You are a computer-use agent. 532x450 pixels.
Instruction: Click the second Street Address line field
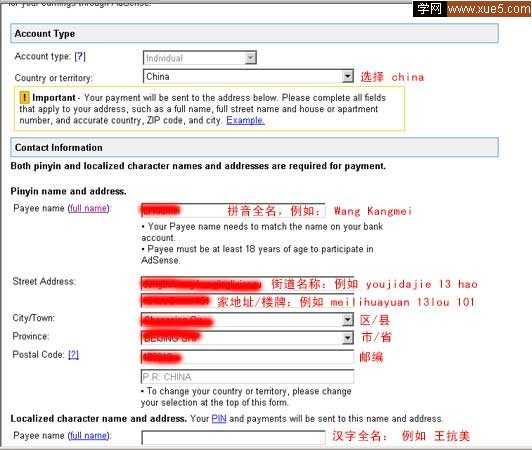247,301
